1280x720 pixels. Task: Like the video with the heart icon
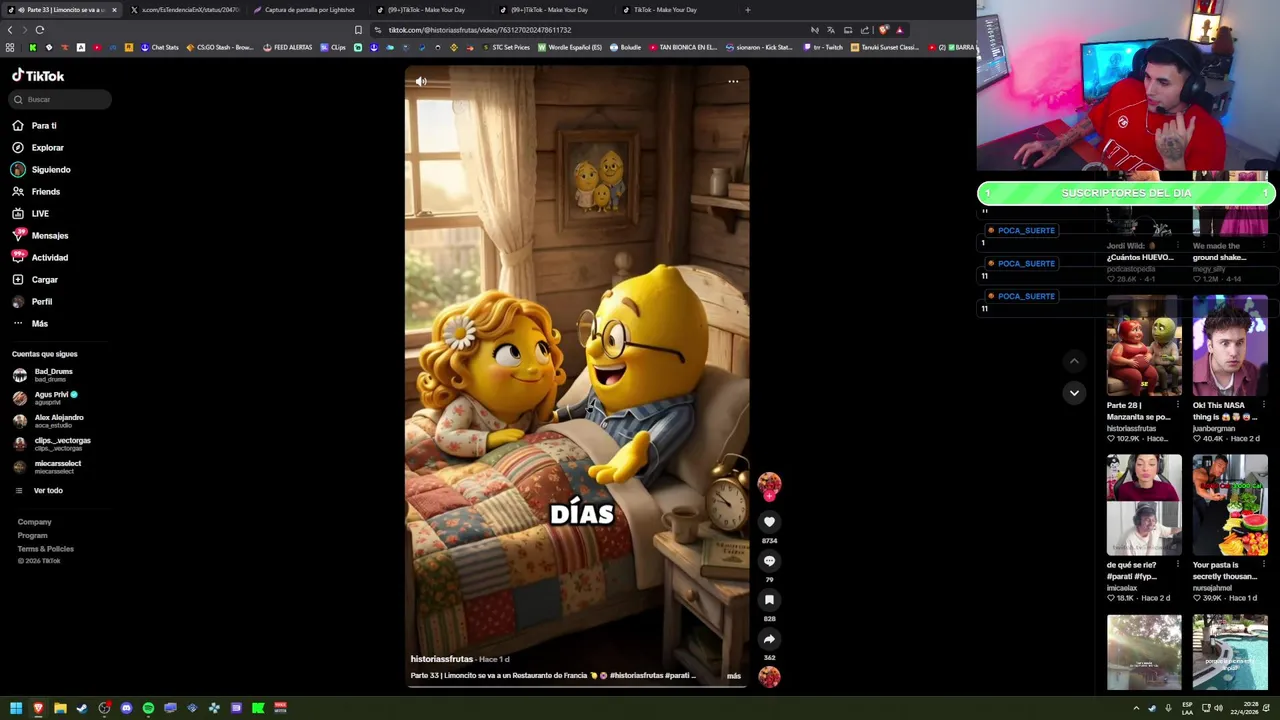click(769, 522)
